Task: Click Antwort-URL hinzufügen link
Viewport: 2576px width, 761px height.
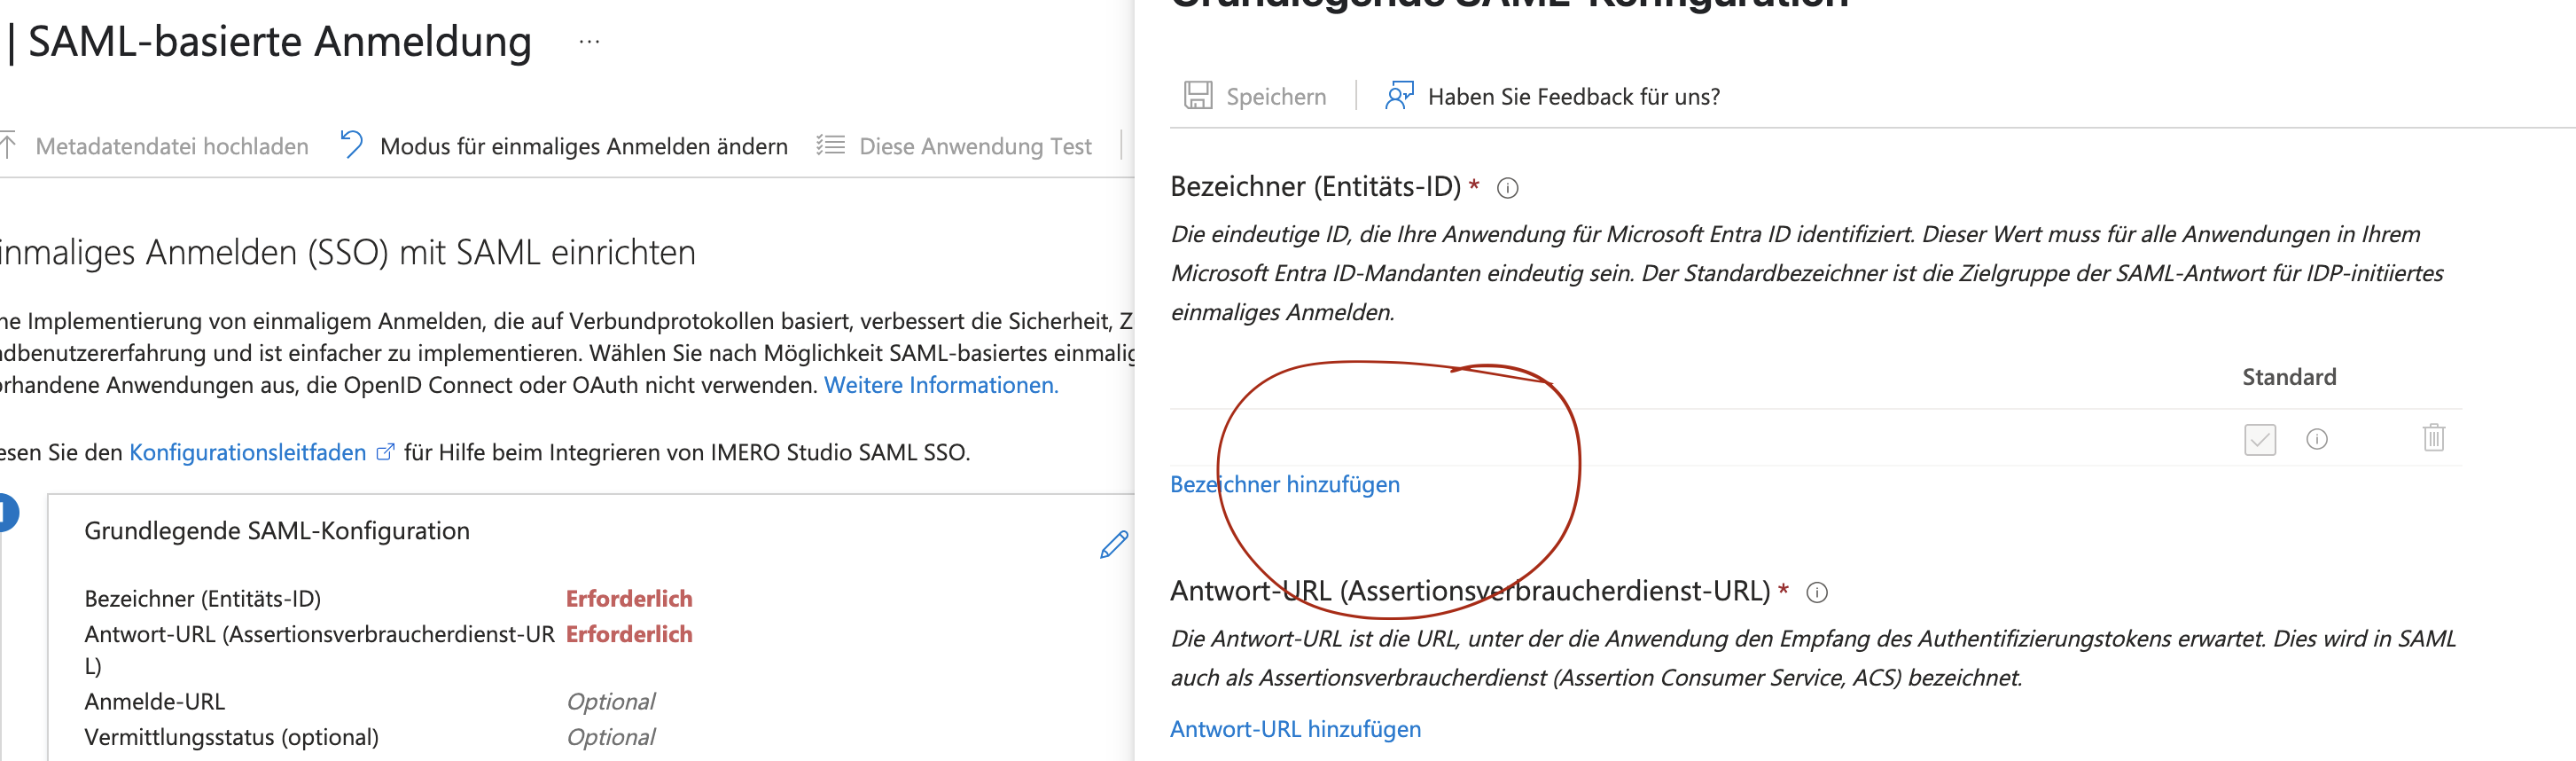Action: (1295, 729)
